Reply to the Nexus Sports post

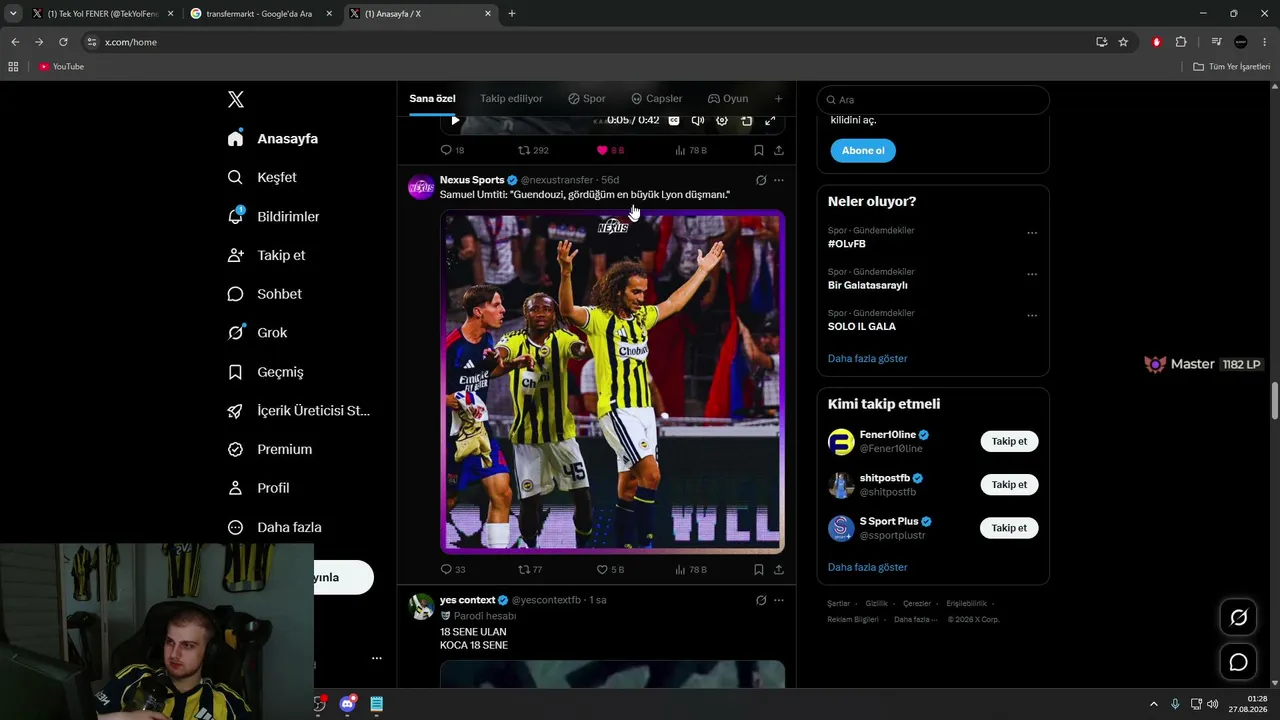(x=453, y=569)
